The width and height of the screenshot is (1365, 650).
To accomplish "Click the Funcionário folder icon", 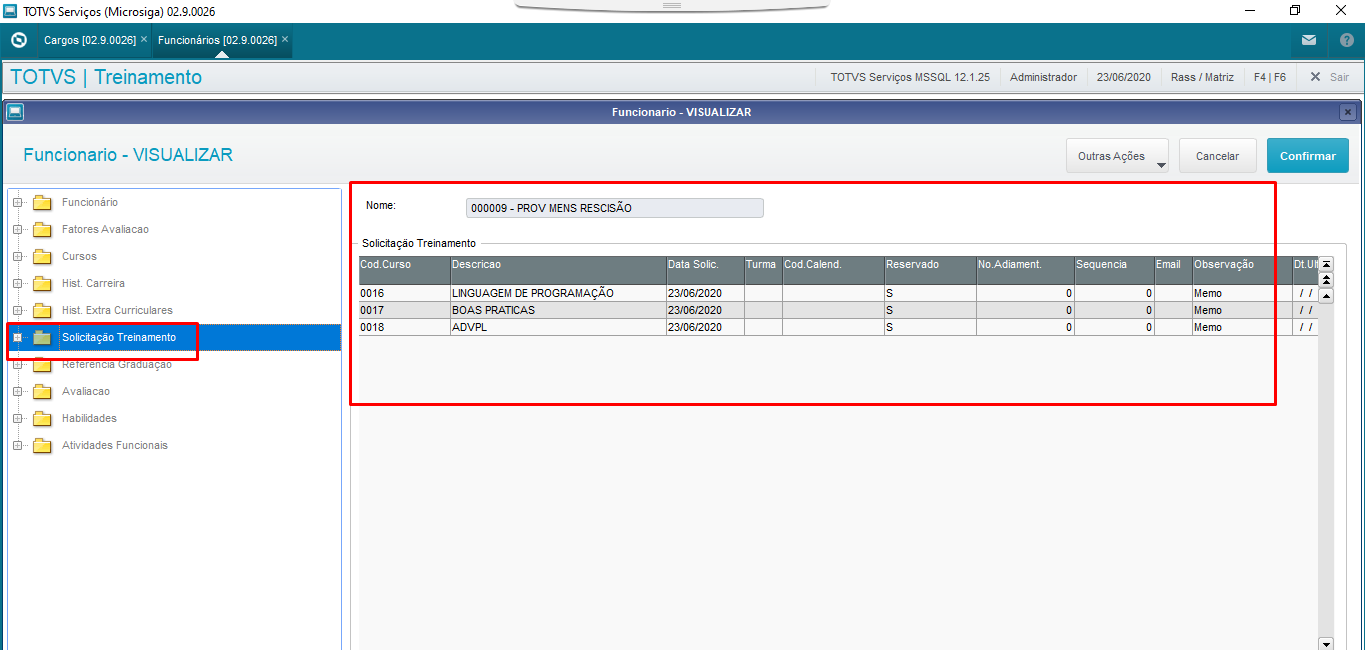I will [x=42, y=203].
